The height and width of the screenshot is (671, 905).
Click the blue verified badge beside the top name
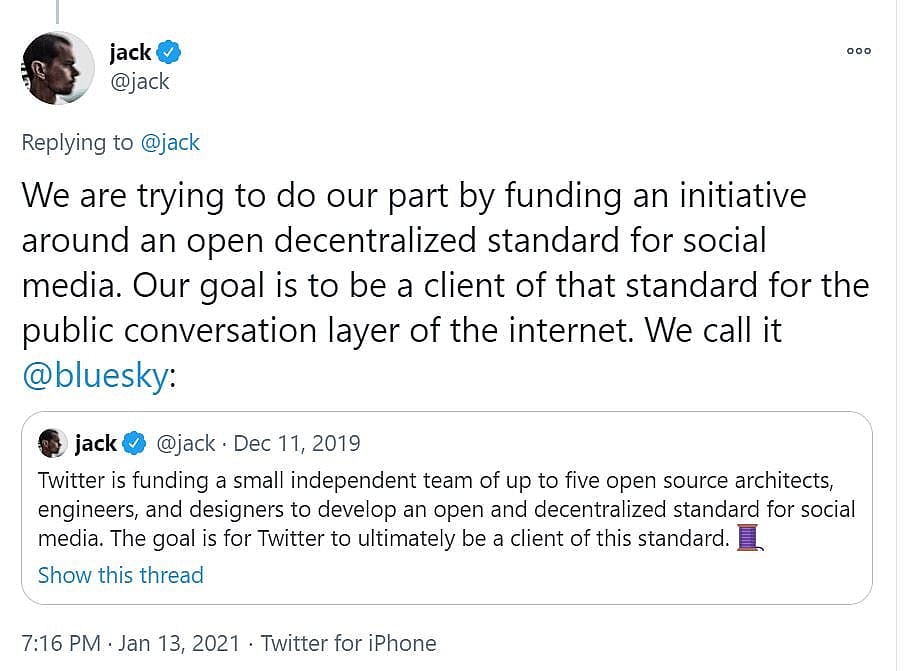pyautogui.click(x=169, y=51)
